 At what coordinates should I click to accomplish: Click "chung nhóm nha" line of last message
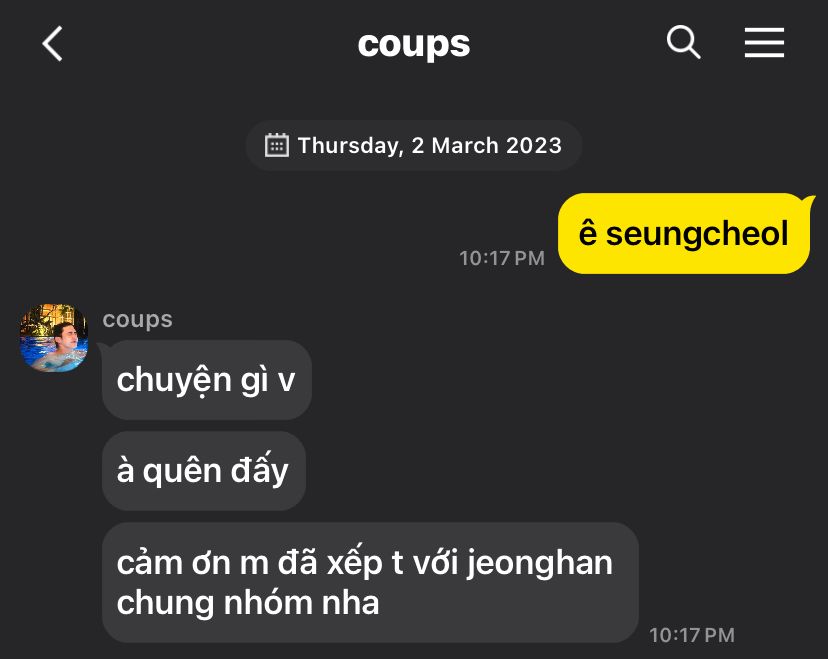pyautogui.click(x=248, y=602)
